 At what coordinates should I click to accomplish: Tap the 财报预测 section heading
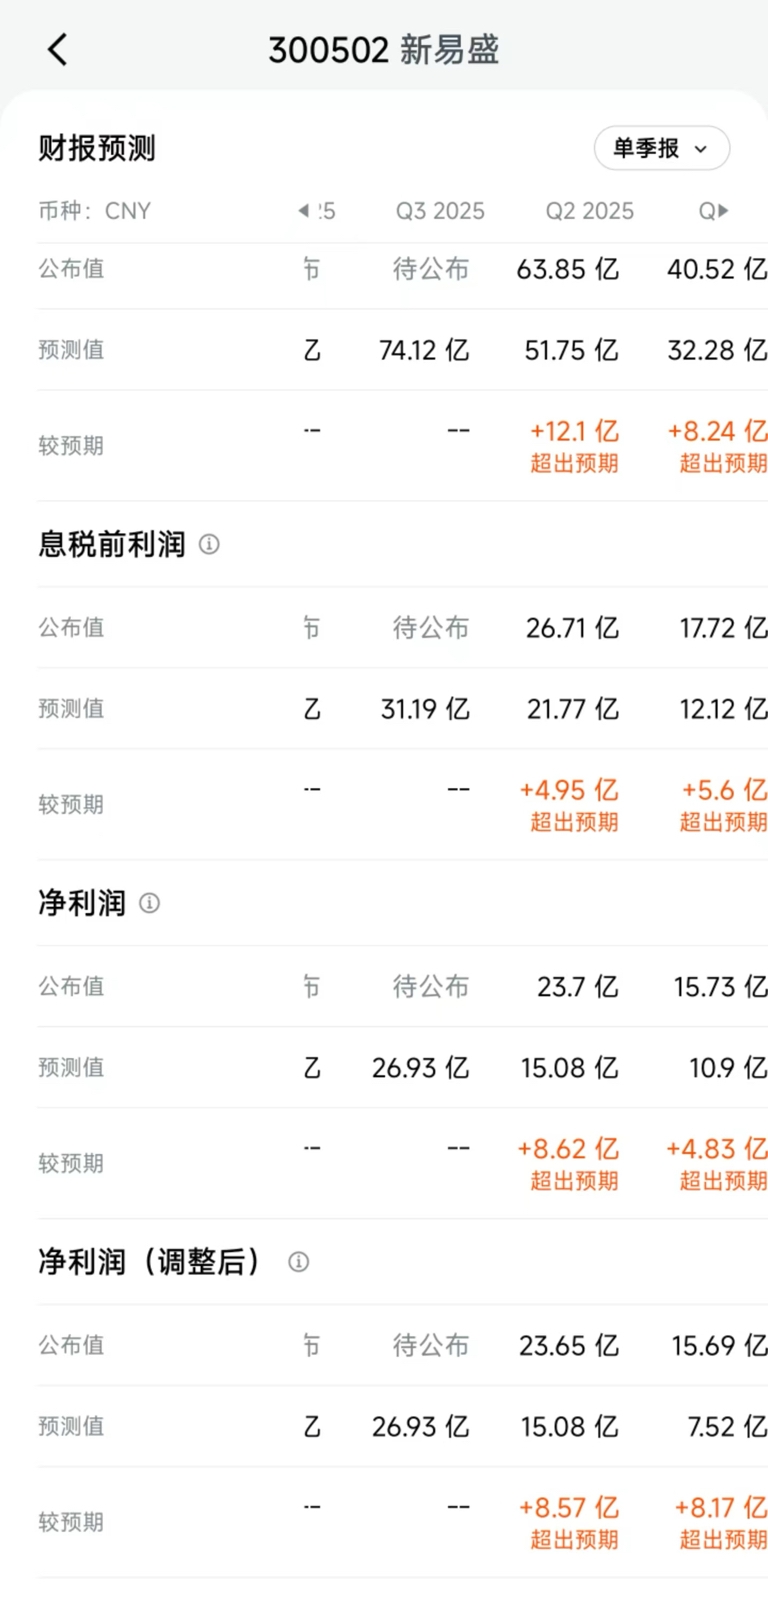[x=97, y=149]
